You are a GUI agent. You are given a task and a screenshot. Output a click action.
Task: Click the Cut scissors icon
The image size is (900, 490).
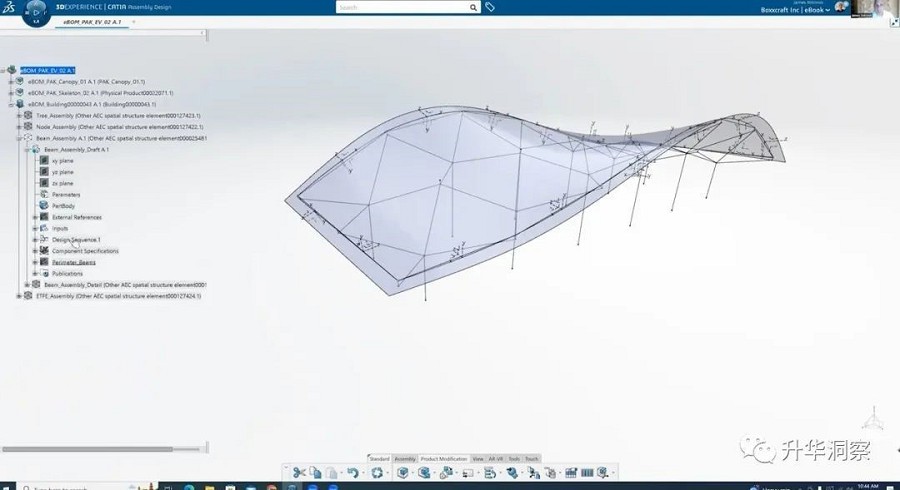(298, 473)
